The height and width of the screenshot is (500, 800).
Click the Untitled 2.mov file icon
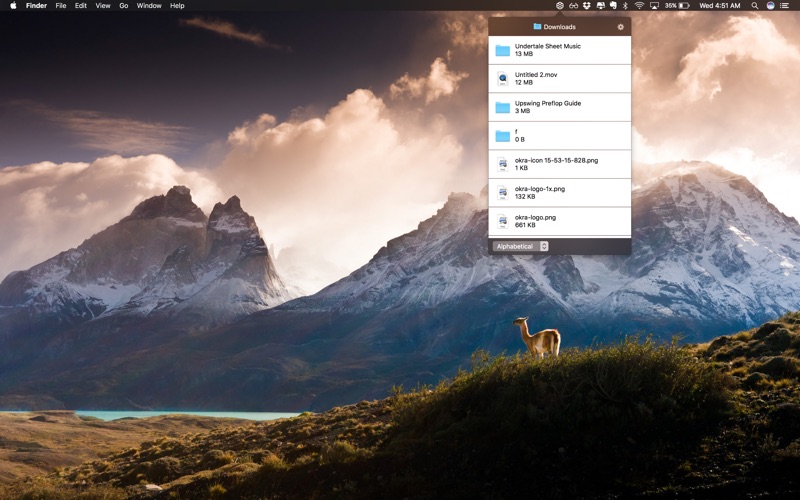click(503, 79)
